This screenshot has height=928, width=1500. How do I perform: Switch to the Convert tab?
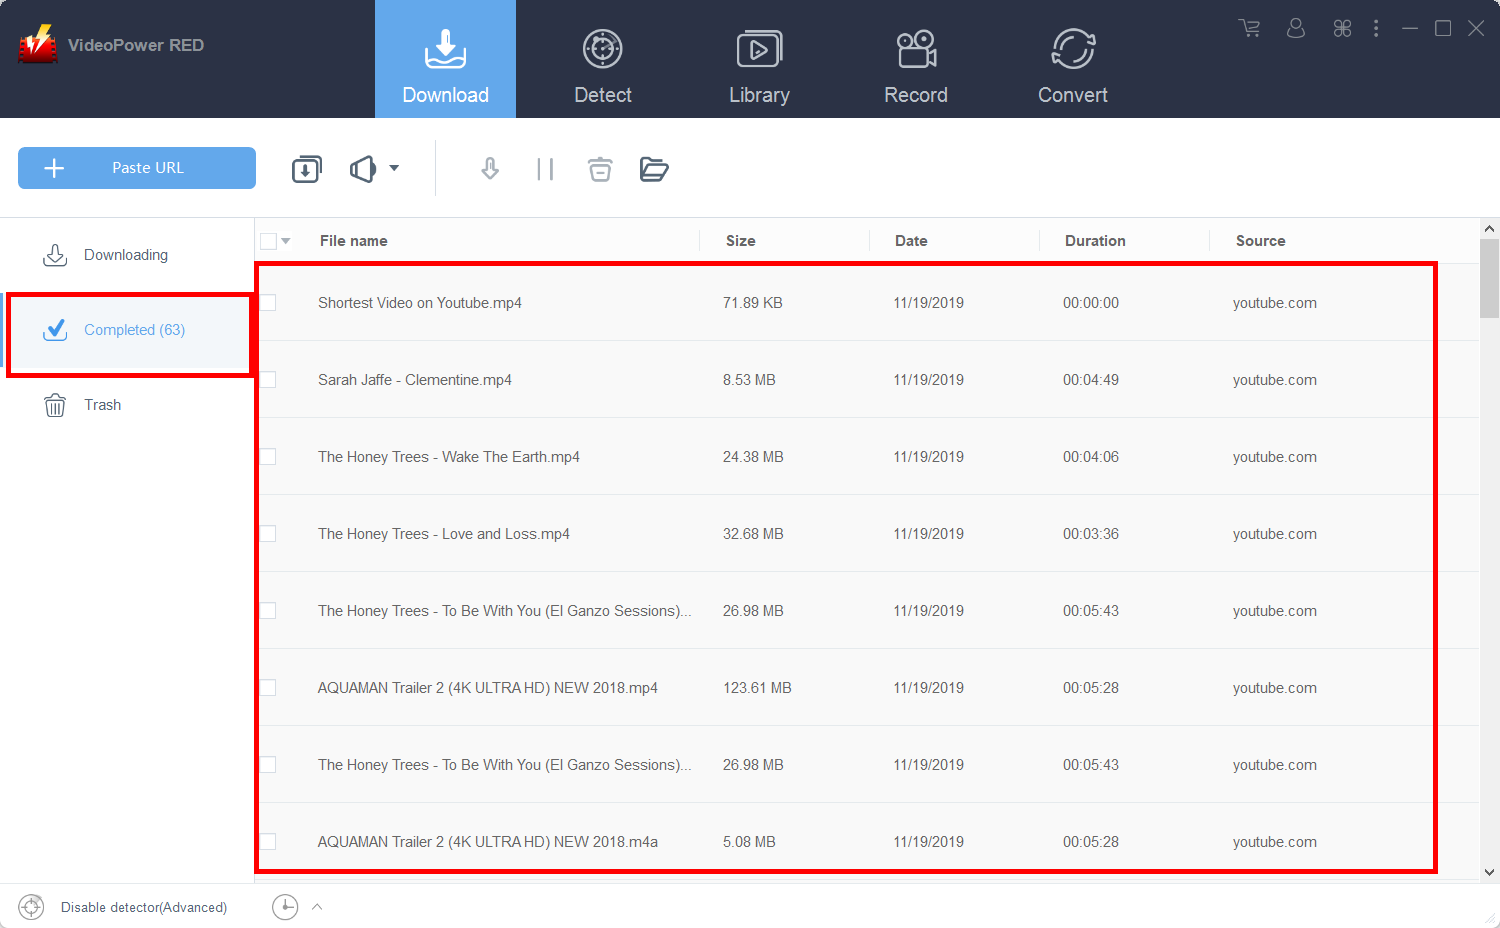1072,60
